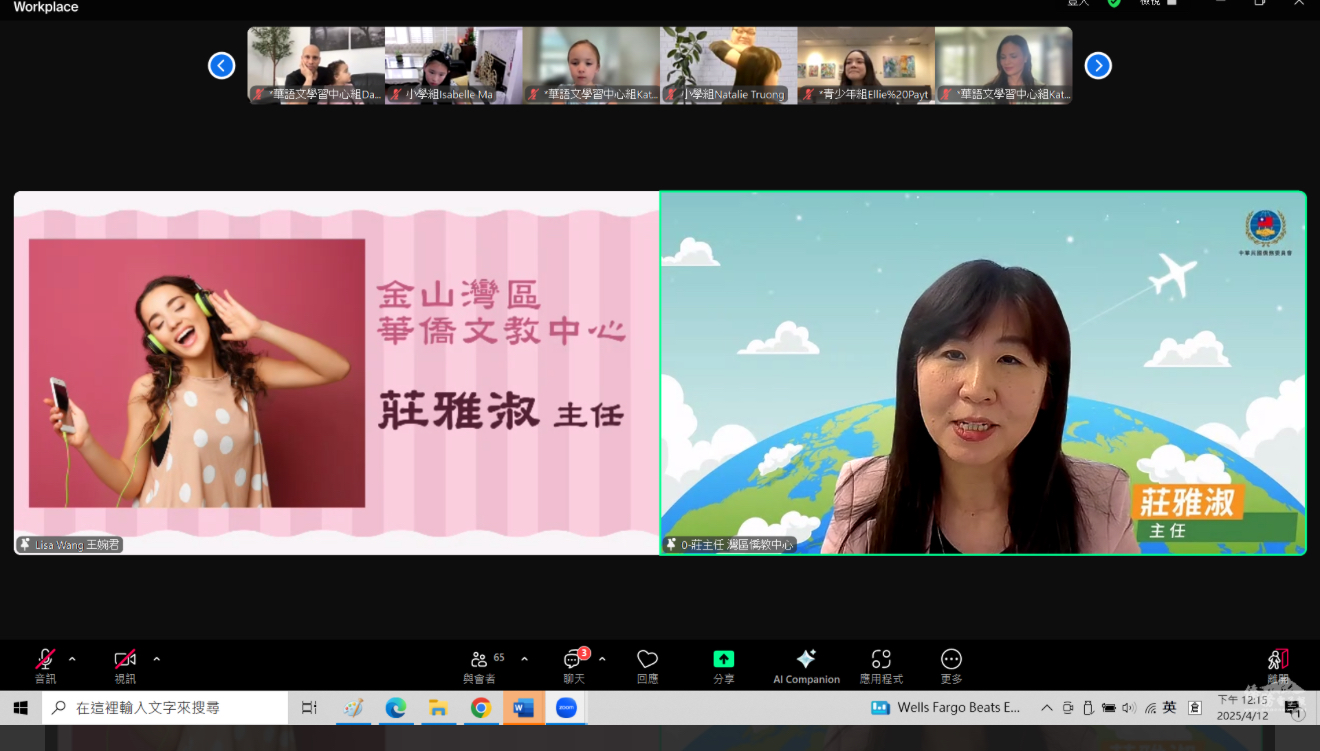The width and height of the screenshot is (1320, 751).
Task: Open Microsoft Word from the taskbar
Action: [x=523, y=708]
